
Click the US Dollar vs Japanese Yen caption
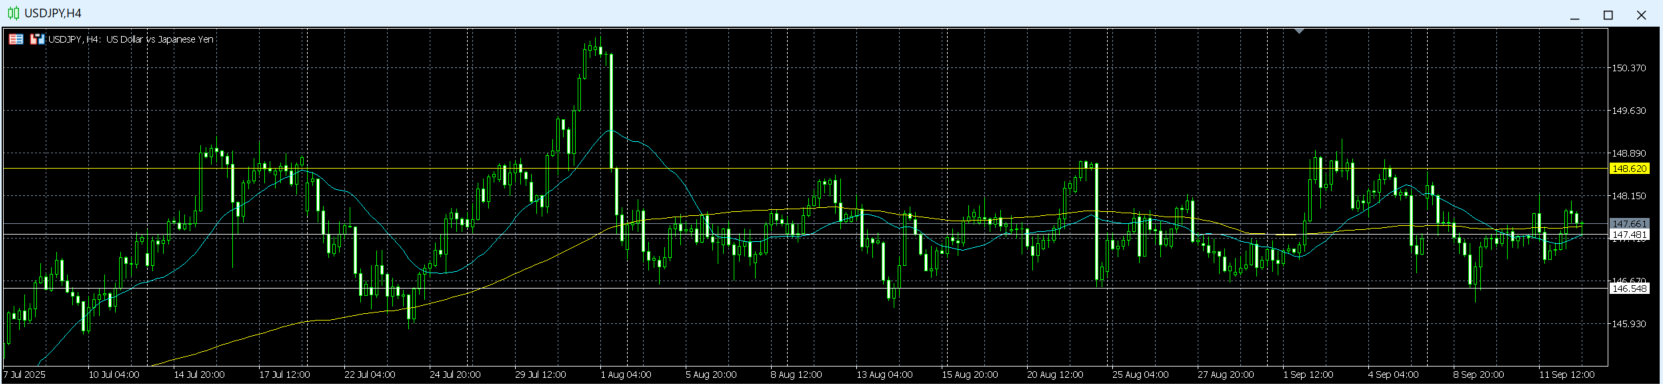[x=160, y=39]
